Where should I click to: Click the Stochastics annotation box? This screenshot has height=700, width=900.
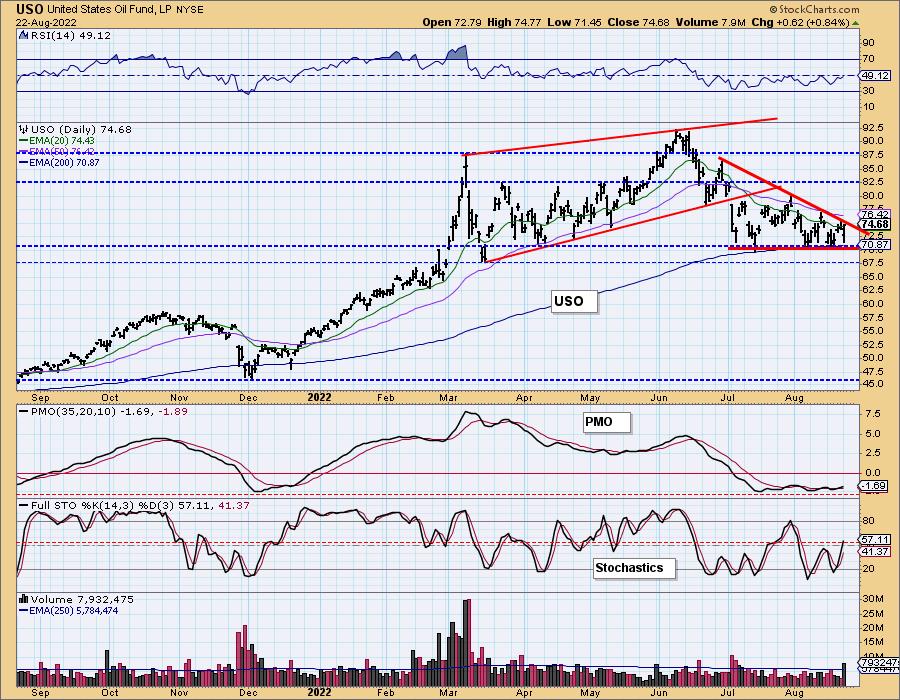pyautogui.click(x=634, y=567)
